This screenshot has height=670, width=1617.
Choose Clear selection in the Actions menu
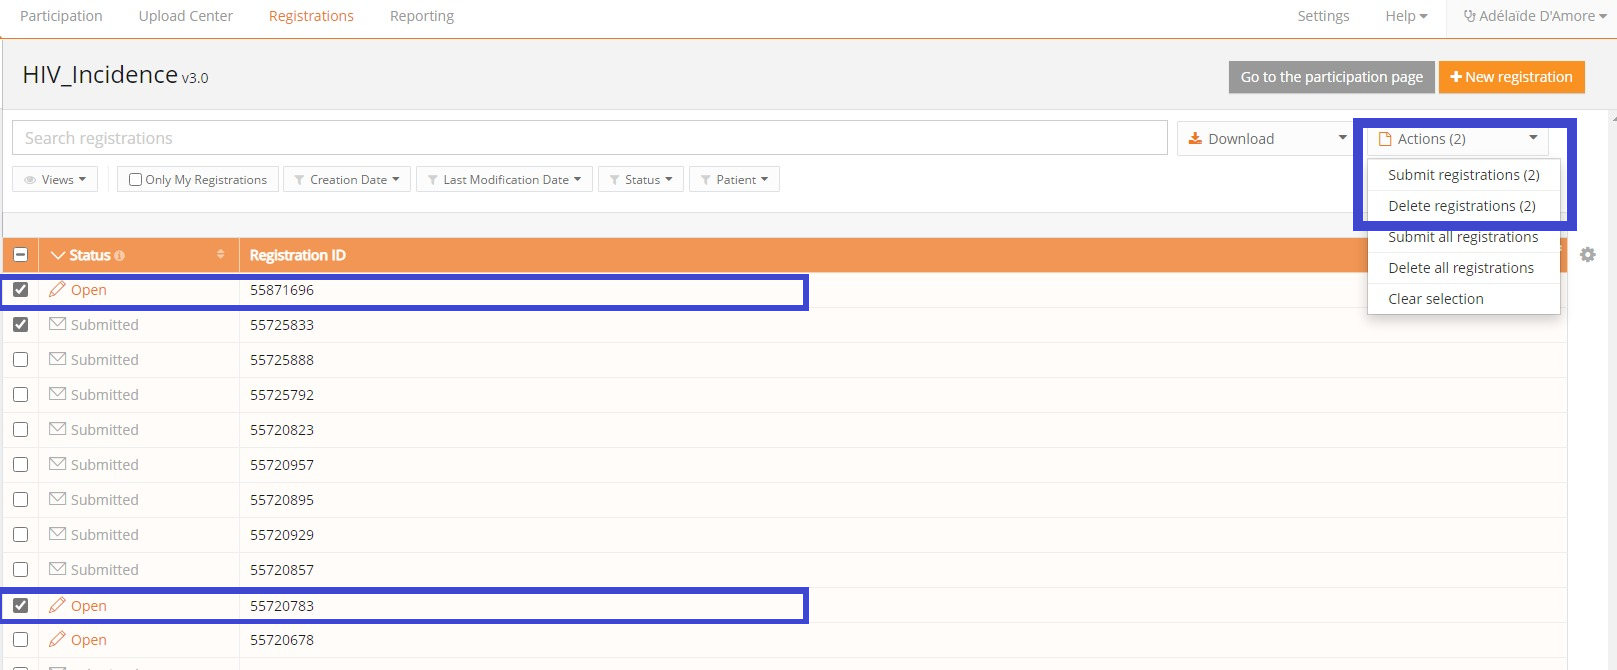coord(1435,299)
